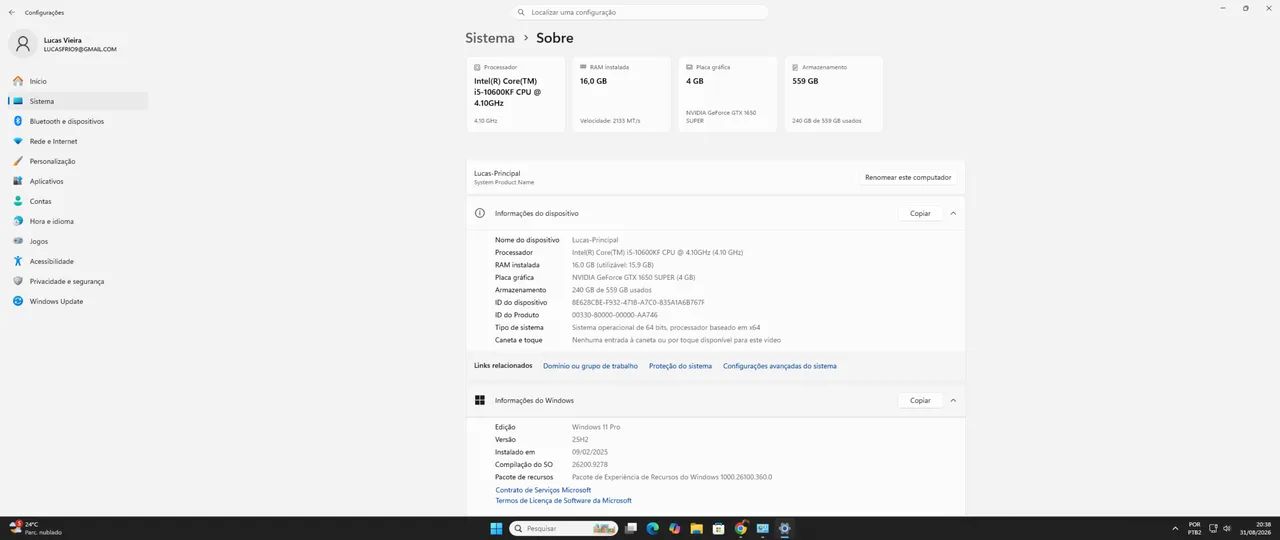Go back with the arrow icon
1280x540 pixels.
coord(11,12)
